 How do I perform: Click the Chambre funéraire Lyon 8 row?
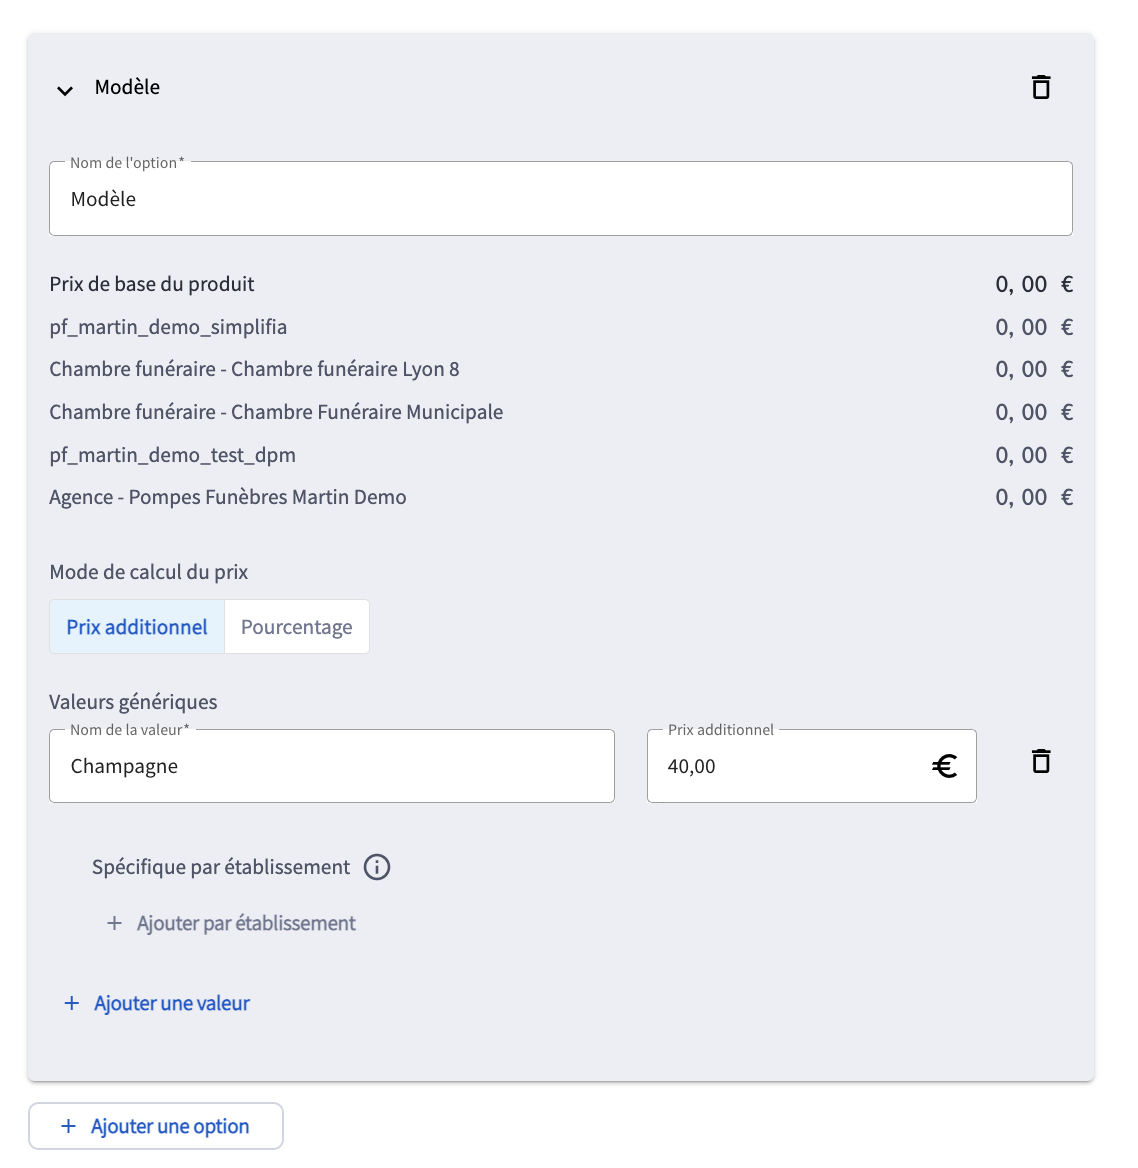point(561,369)
